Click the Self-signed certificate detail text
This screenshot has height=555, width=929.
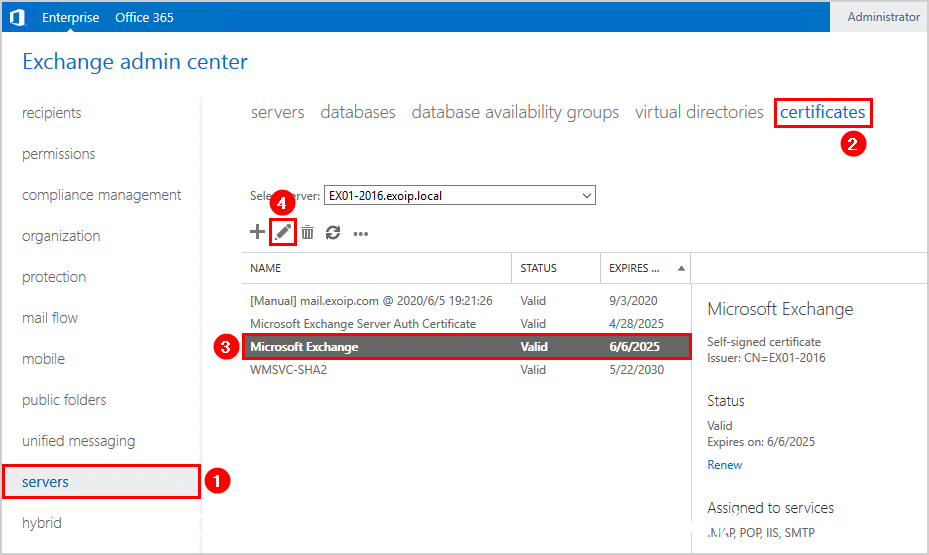pos(764,342)
